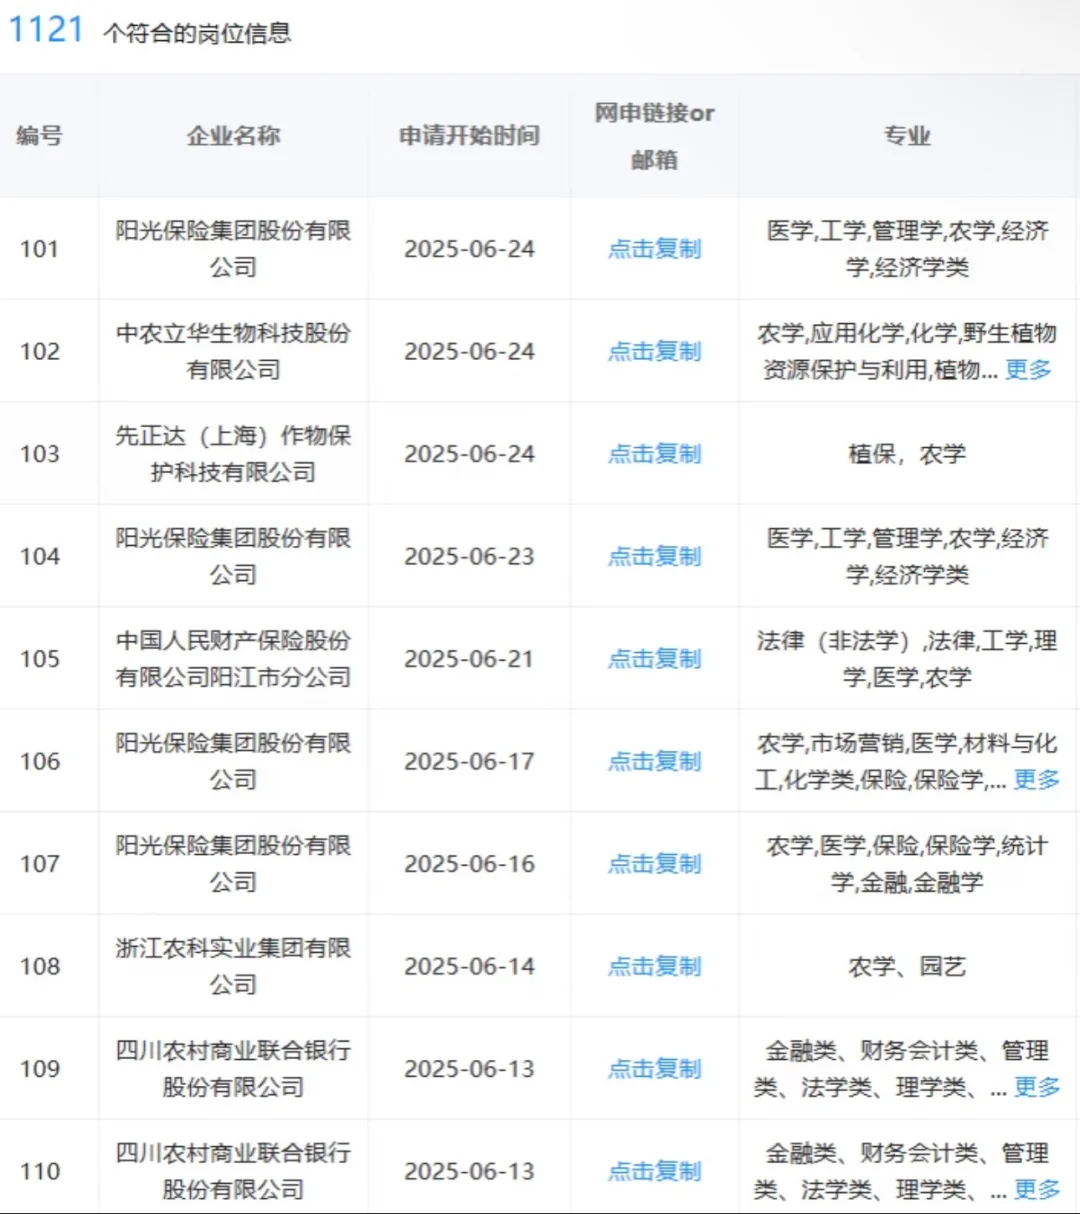Image resolution: width=1080 pixels, height=1214 pixels.
Task: Click date 2025-06-16
Action: (x=469, y=864)
